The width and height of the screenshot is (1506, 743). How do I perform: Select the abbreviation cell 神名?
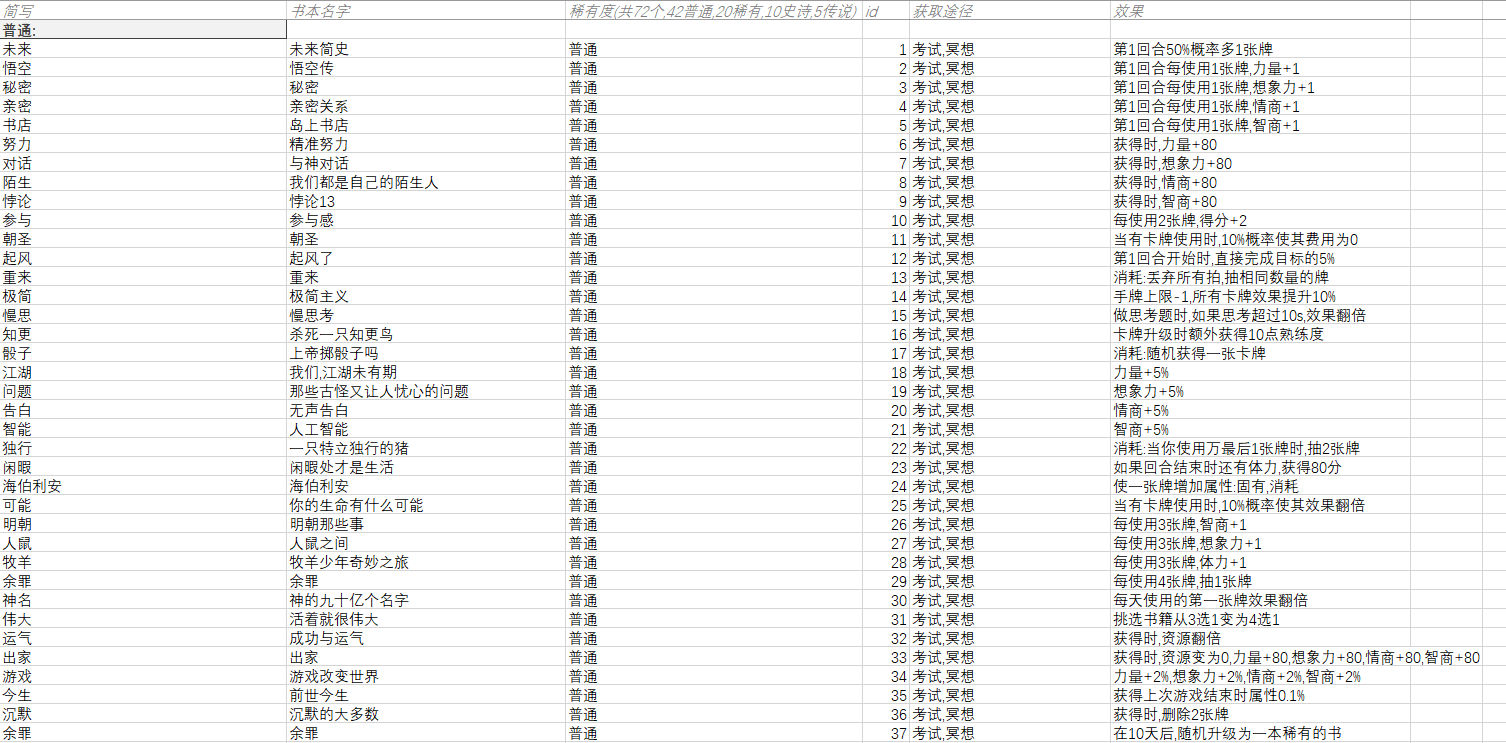[x=143, y=600]
